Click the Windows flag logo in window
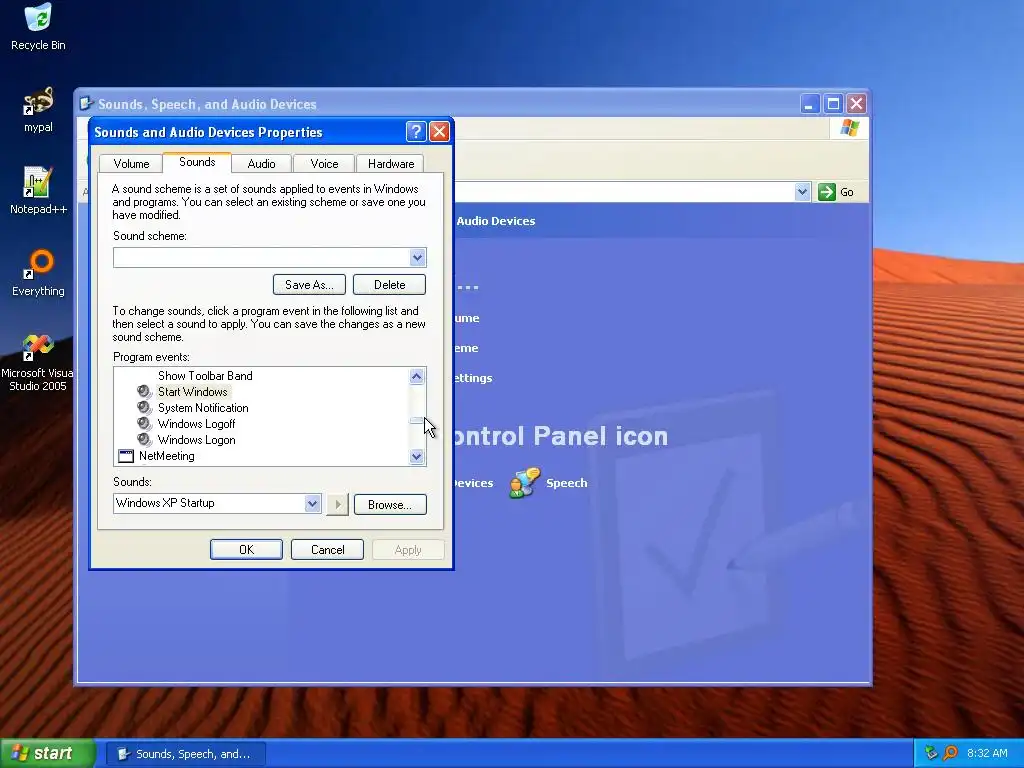This screenshot has height=768, width=1024. (850, 127)
